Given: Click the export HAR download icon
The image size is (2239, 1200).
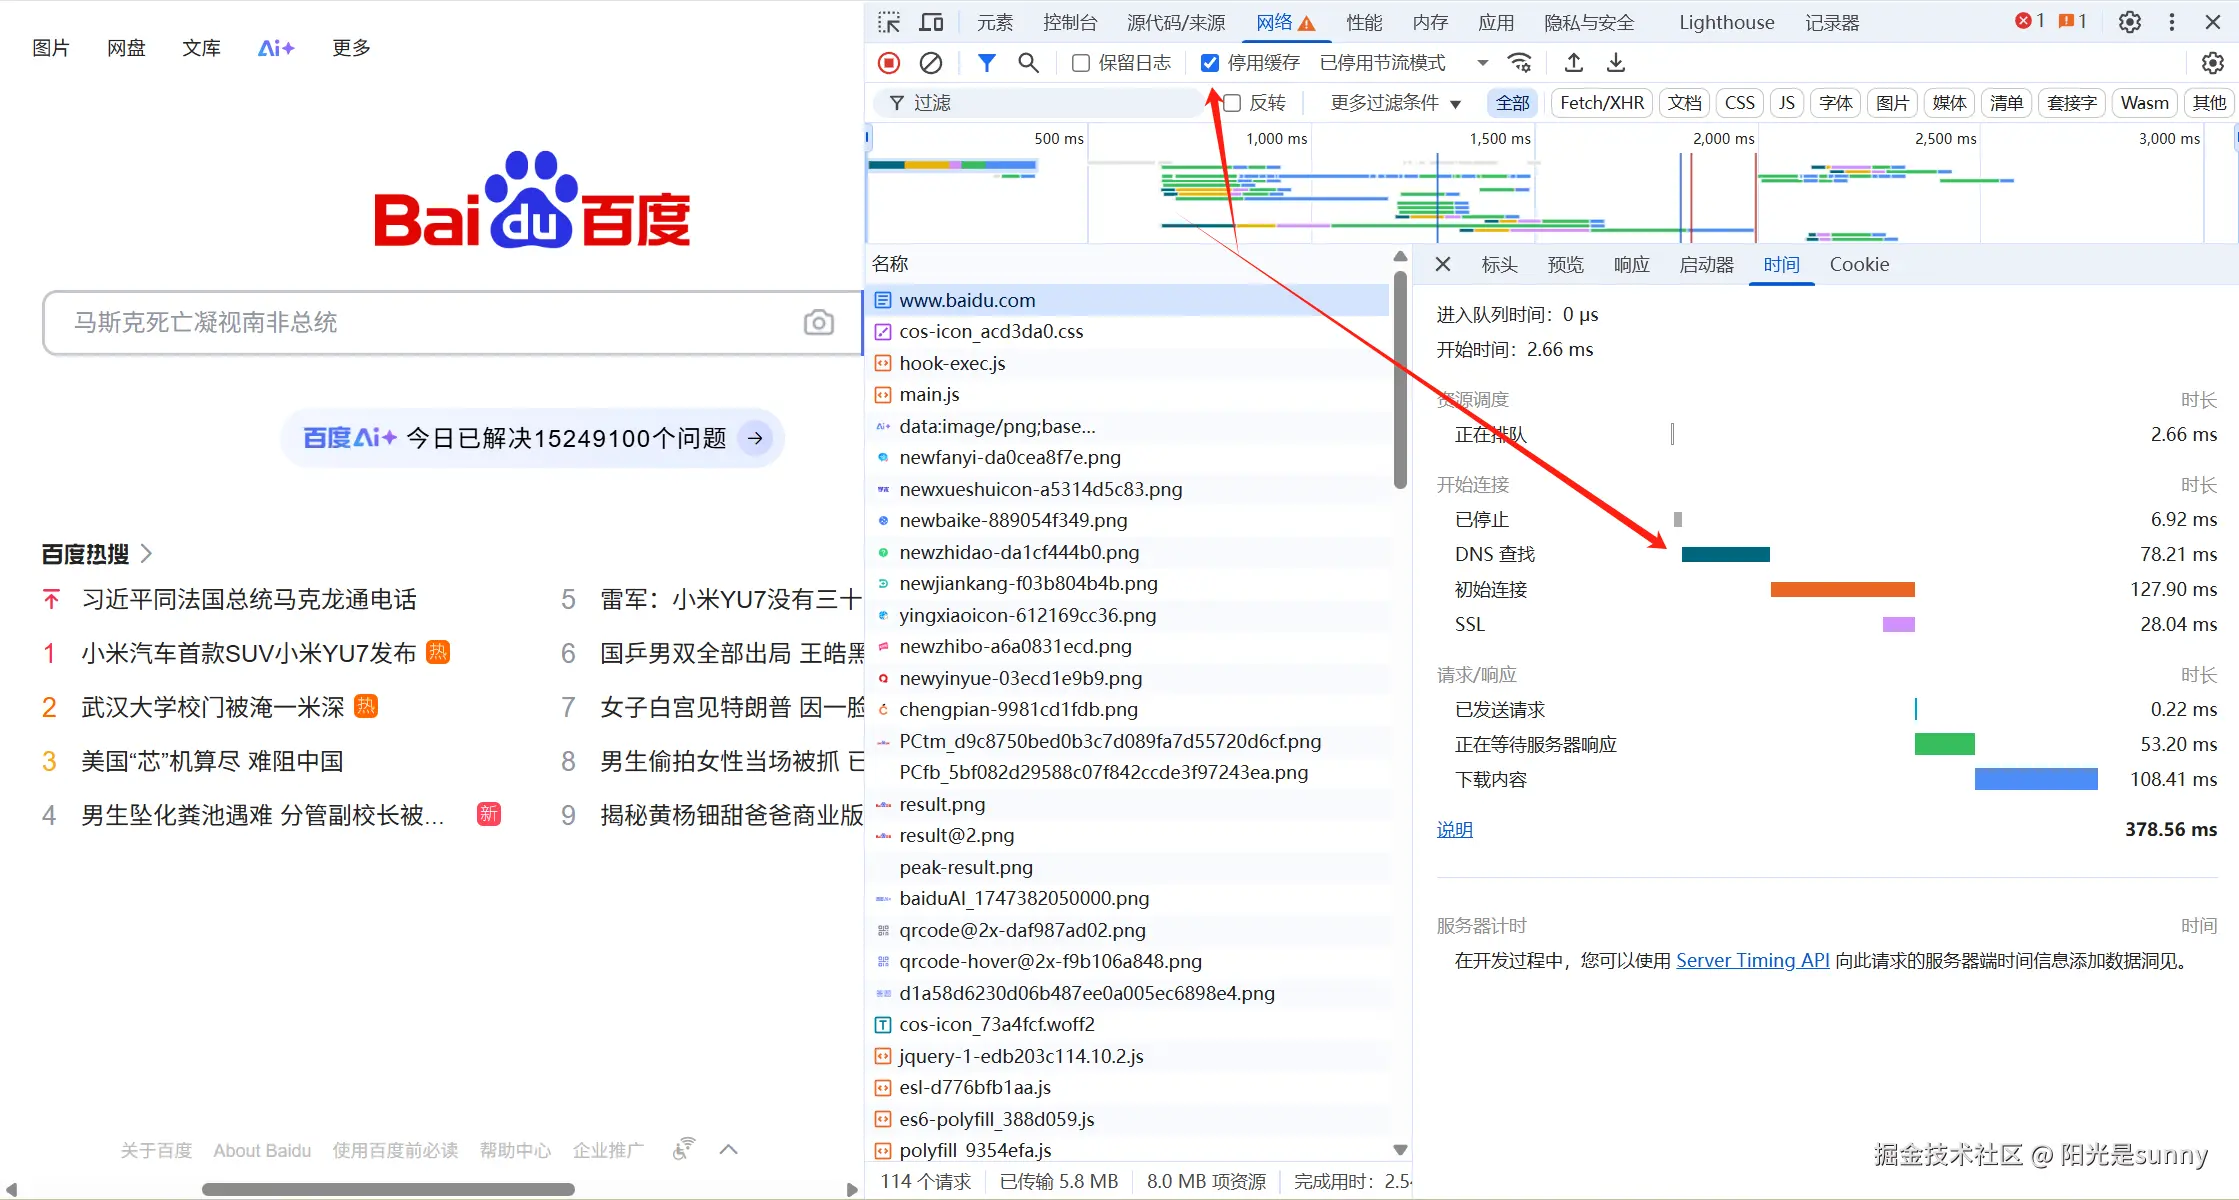Looking at the screenshot, I should [x=1615, y=63].
